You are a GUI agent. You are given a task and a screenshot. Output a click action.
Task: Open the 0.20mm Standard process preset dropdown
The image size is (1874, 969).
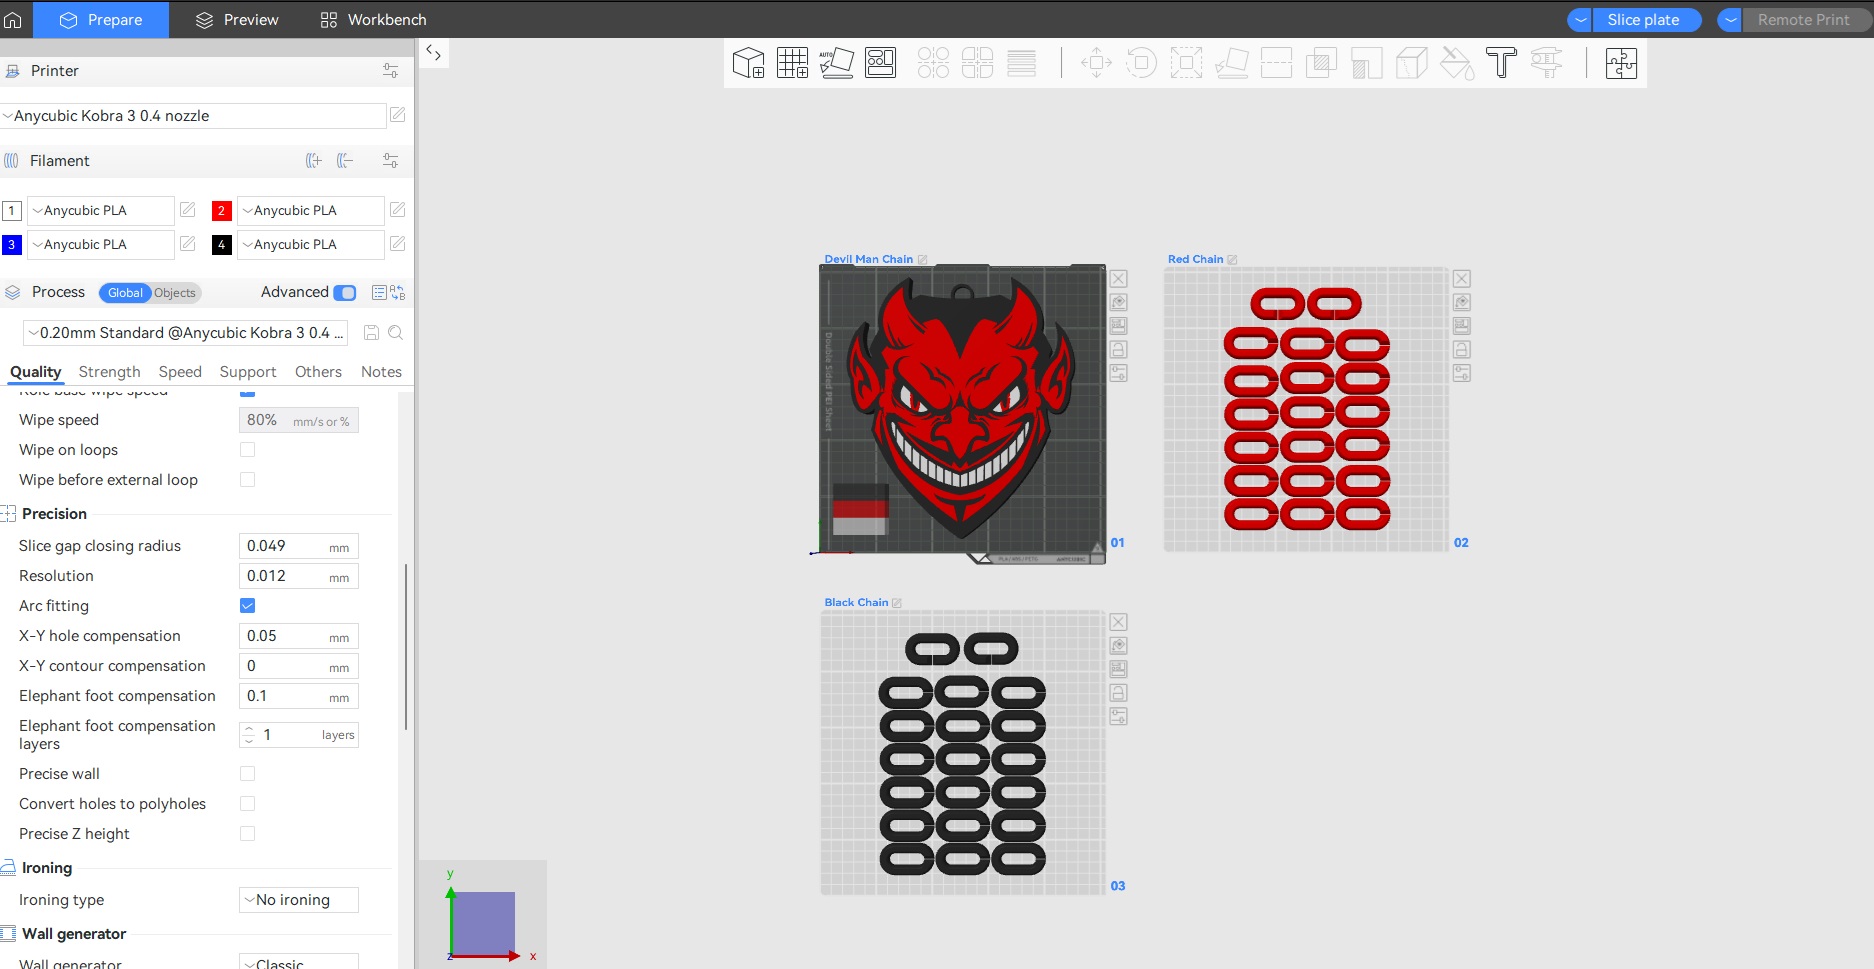186,333
